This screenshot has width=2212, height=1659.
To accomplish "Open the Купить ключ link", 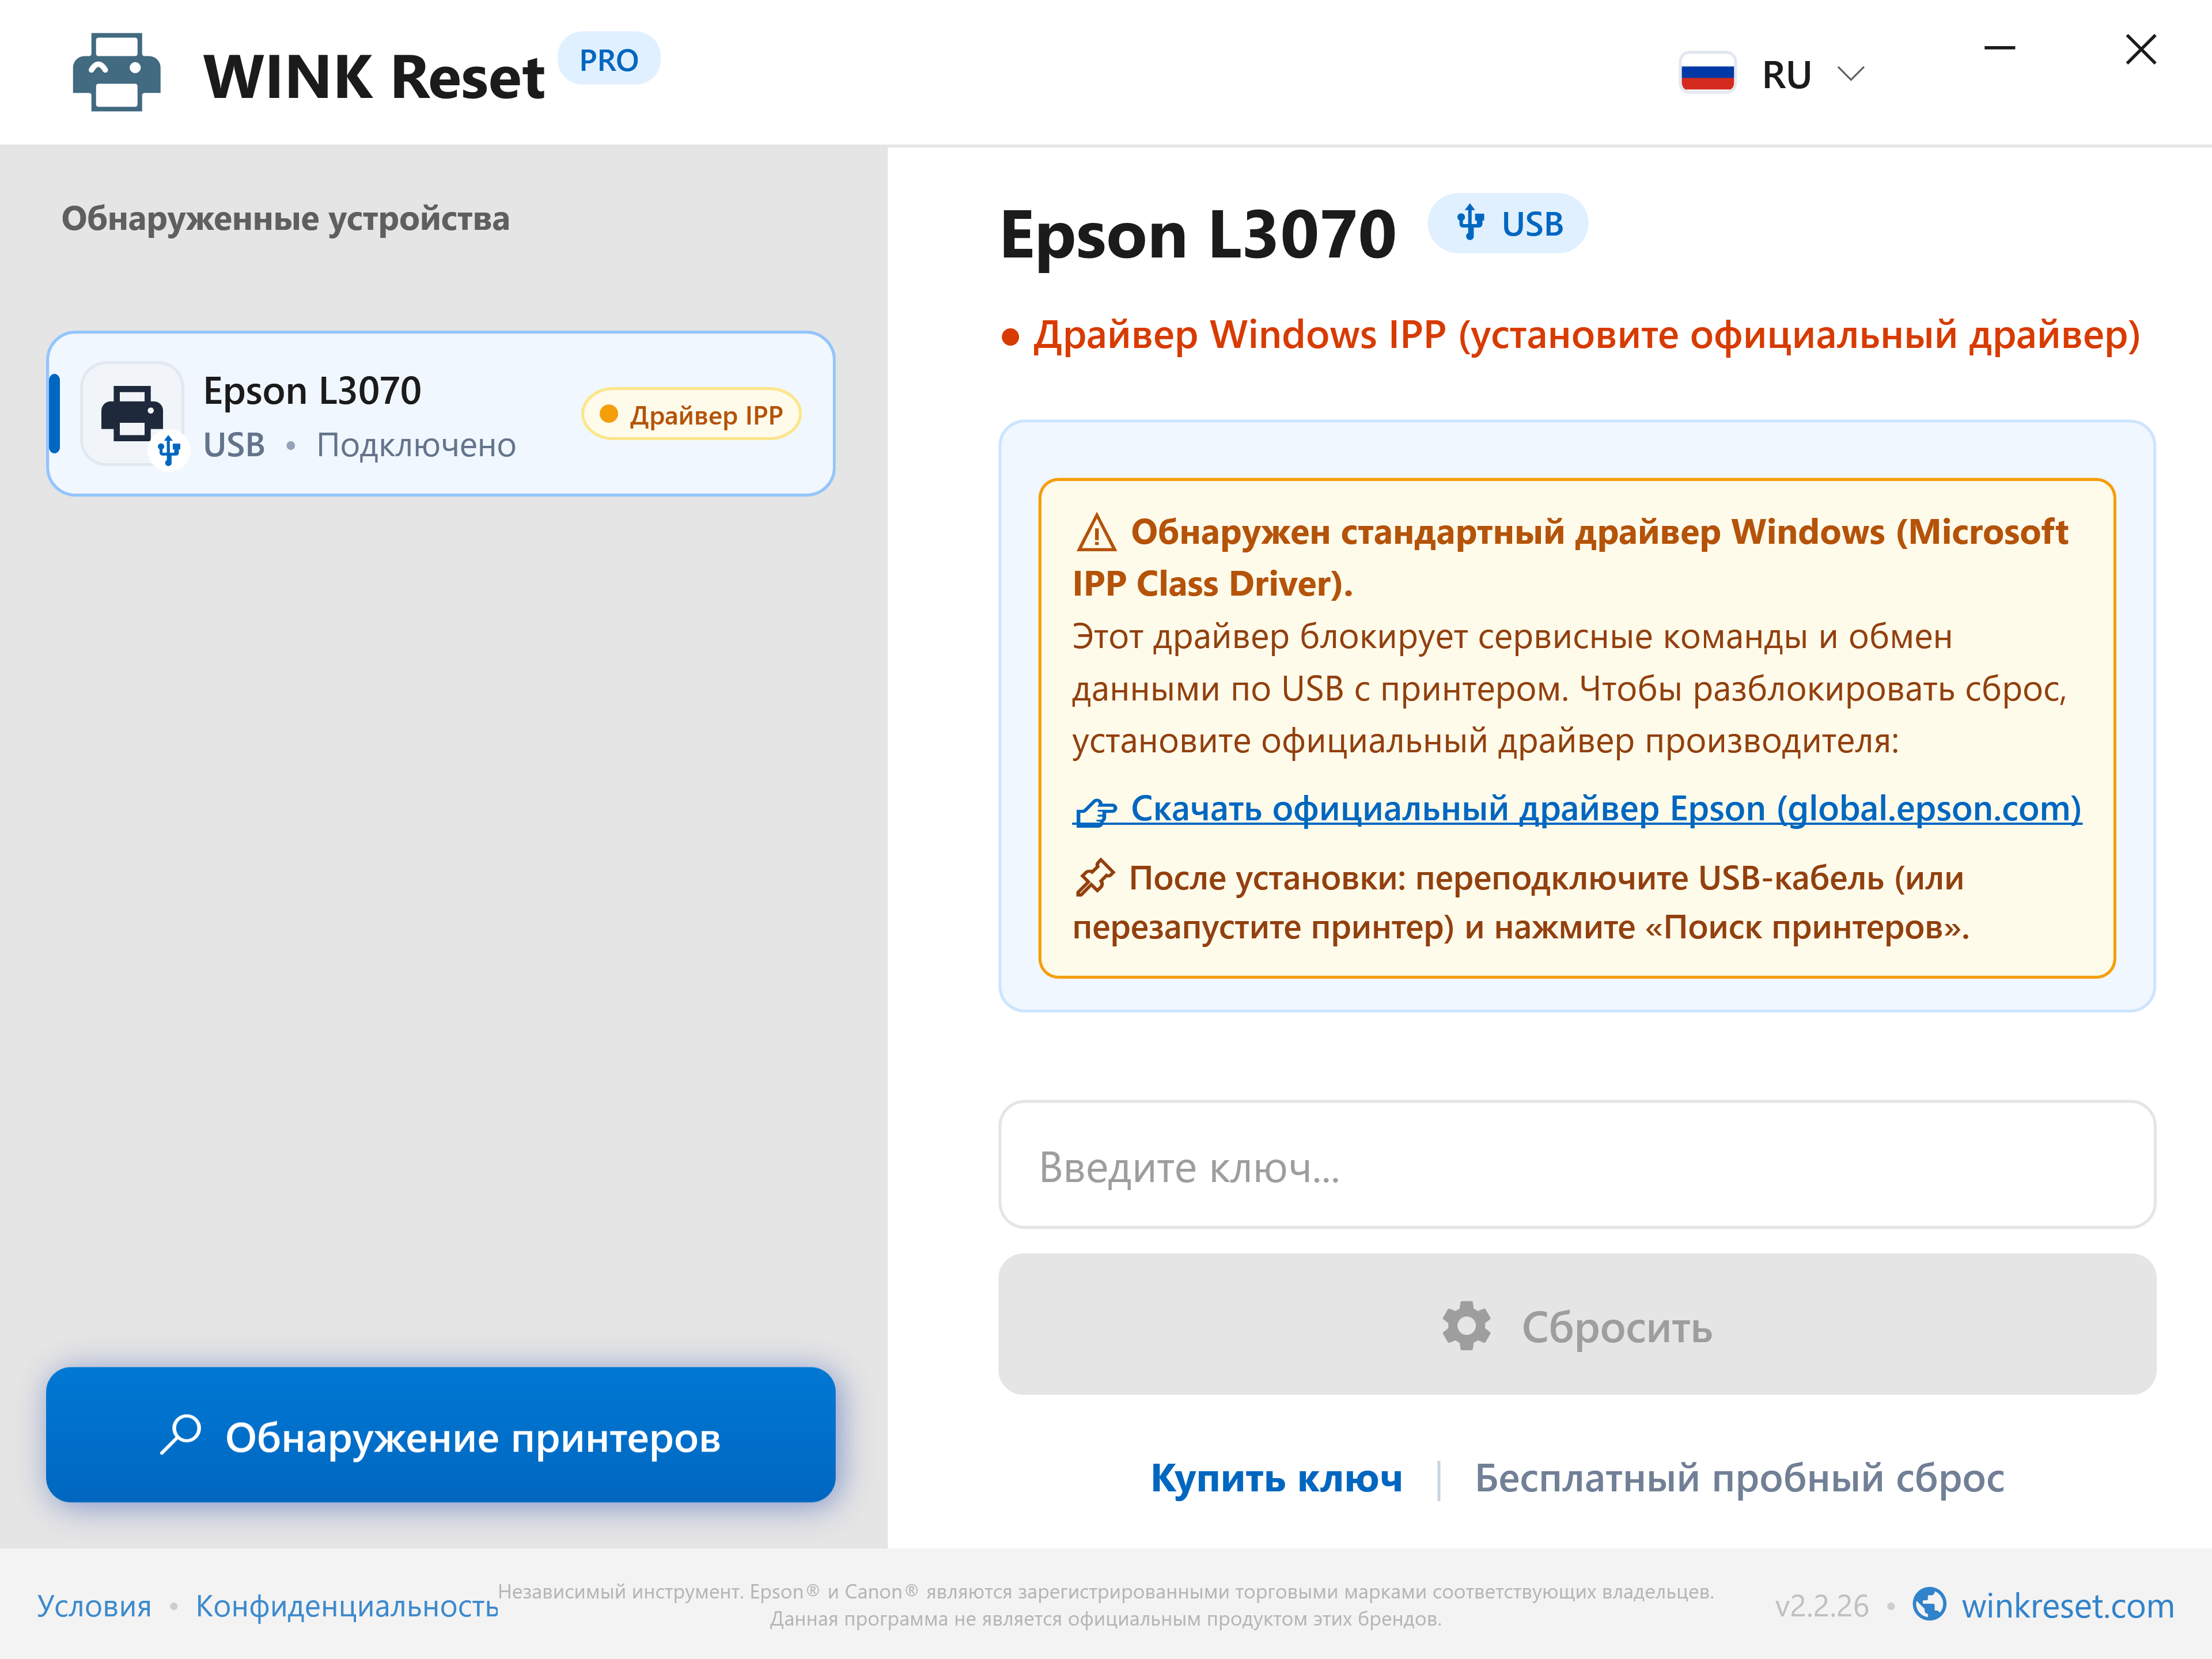I will (1276, 1478).
